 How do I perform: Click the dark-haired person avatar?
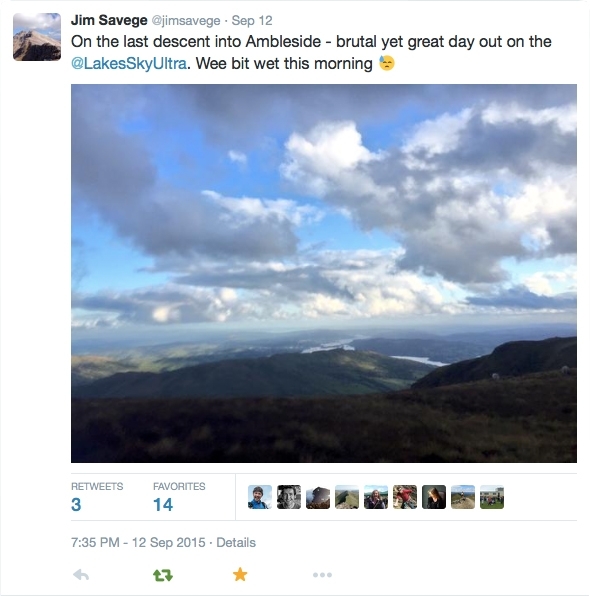434,497
